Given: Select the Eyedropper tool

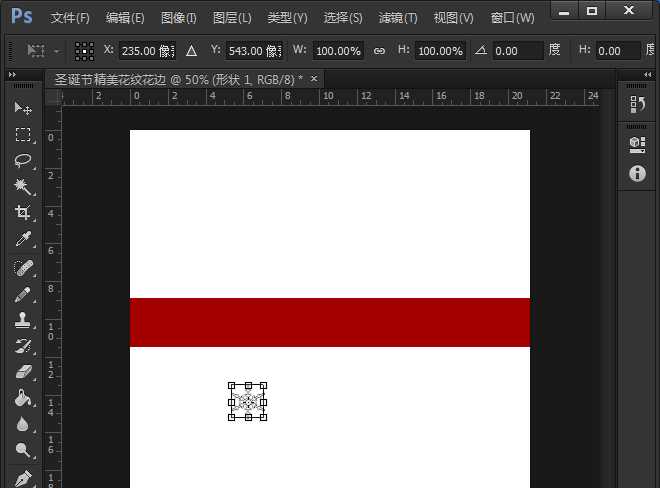Looking at the screenshot, I should coord(22,240).
